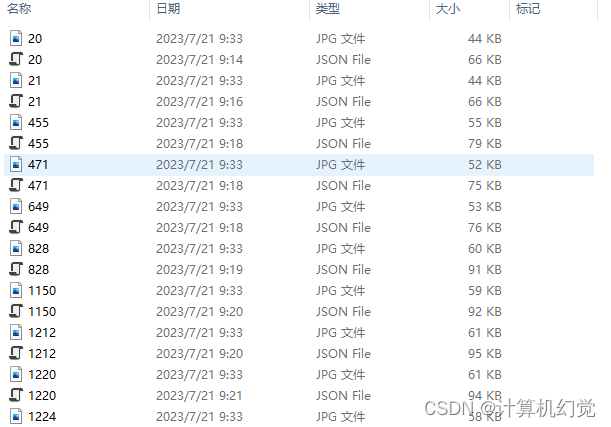Select the 21 JPG file name
This screenshot has height=427, width=611.
pyautogui.click(x=34, y=81)
